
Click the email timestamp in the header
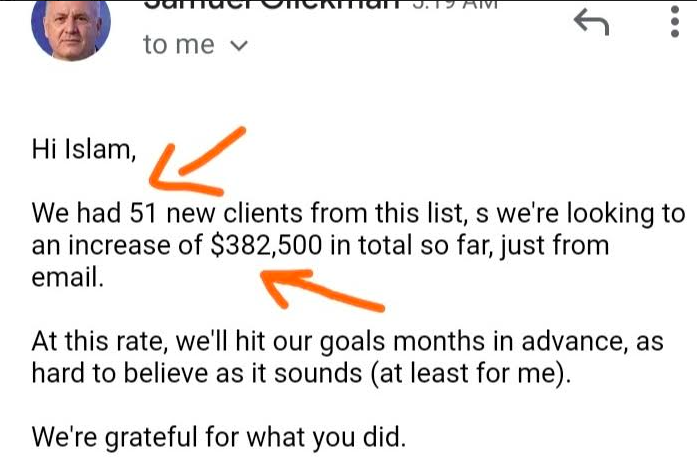[452, 4]
